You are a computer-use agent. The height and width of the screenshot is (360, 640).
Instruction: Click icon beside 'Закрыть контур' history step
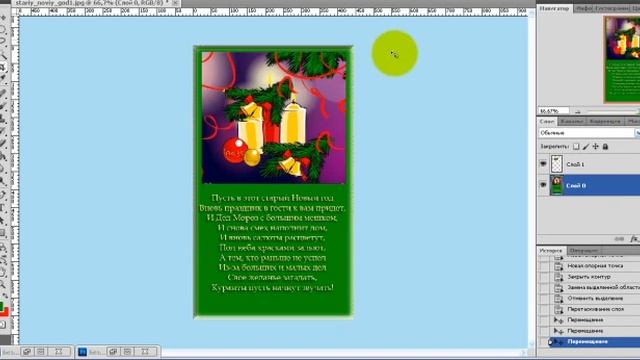[x=559, y=277]
